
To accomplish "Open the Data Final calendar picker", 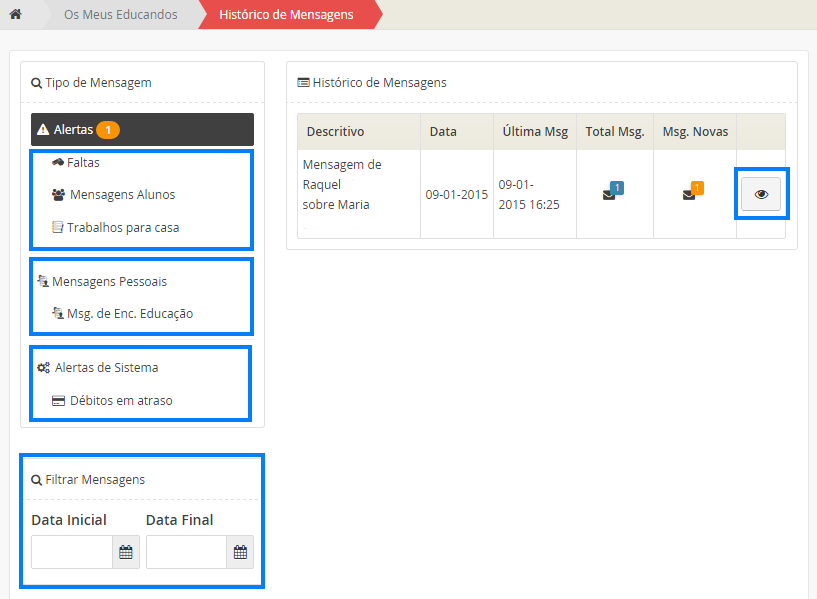I will coord(240,552).
